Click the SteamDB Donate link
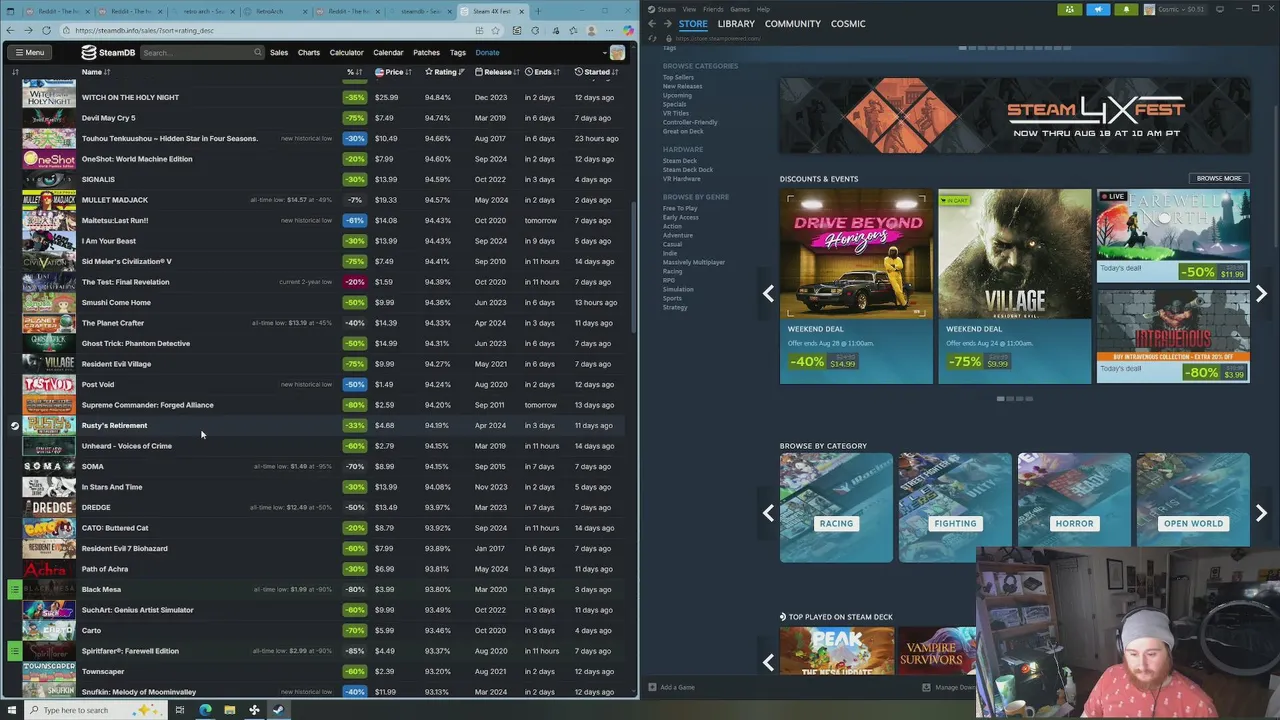The width and height of the screenshot is (1280, 720). coord(487,52)
